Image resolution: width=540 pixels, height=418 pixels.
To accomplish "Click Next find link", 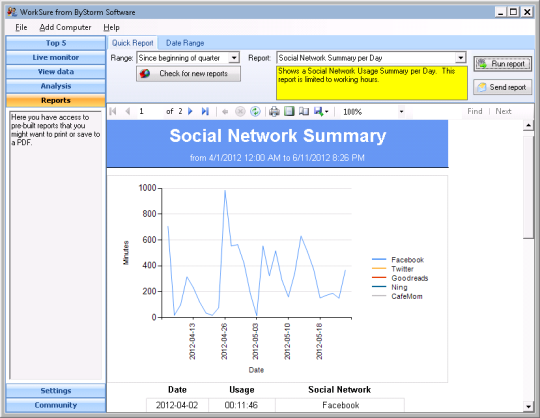I will coord(503,111).
